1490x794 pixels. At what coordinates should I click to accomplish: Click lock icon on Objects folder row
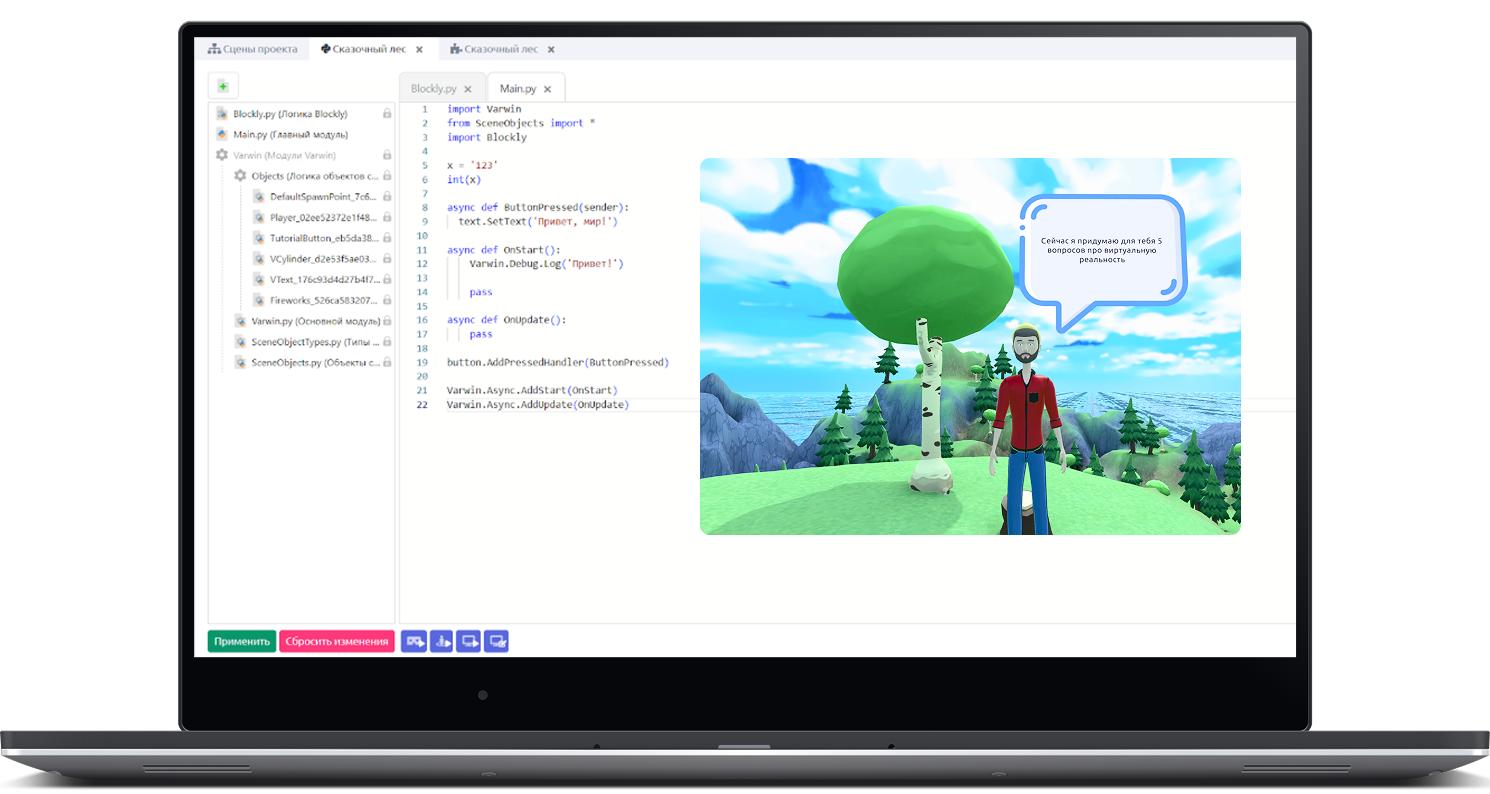point(387,176)
